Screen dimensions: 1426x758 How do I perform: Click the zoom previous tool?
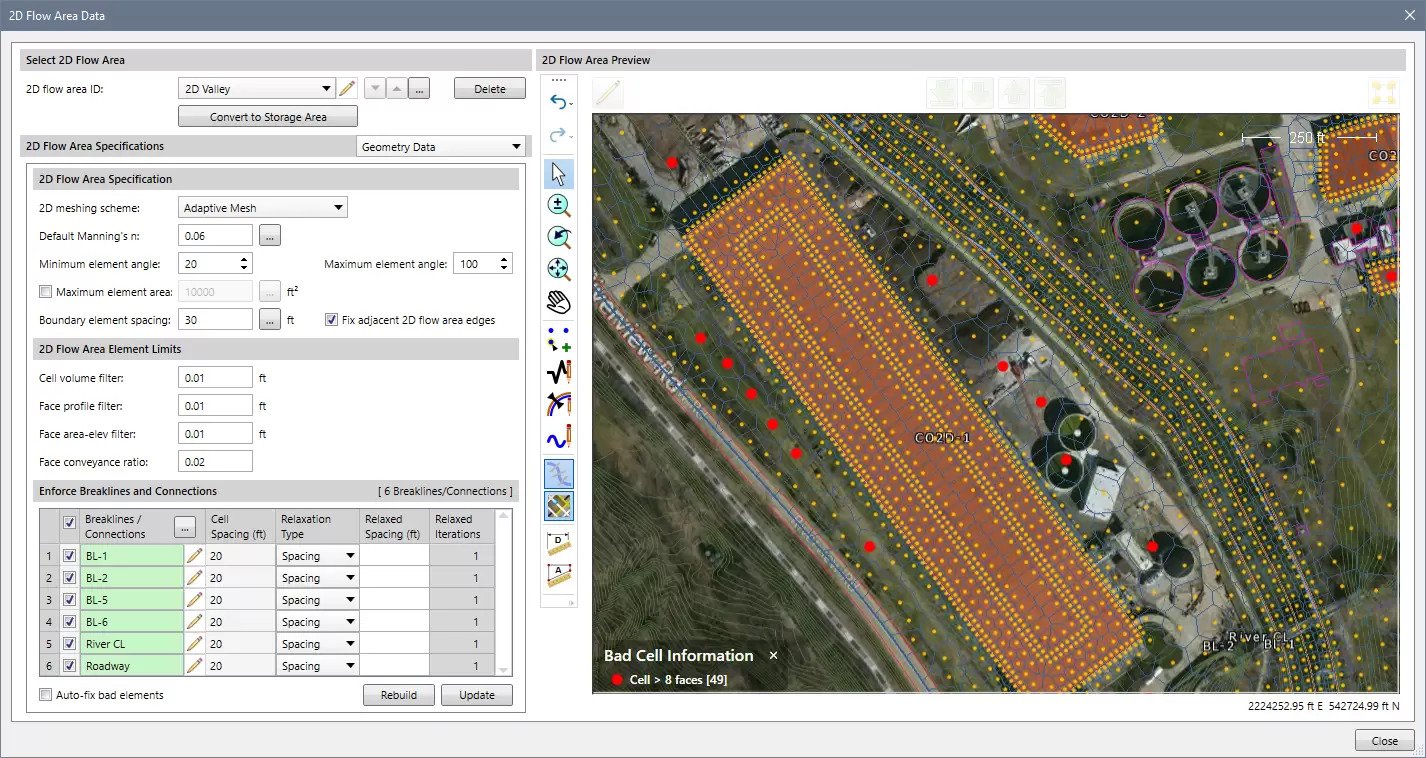click(558, 237)
